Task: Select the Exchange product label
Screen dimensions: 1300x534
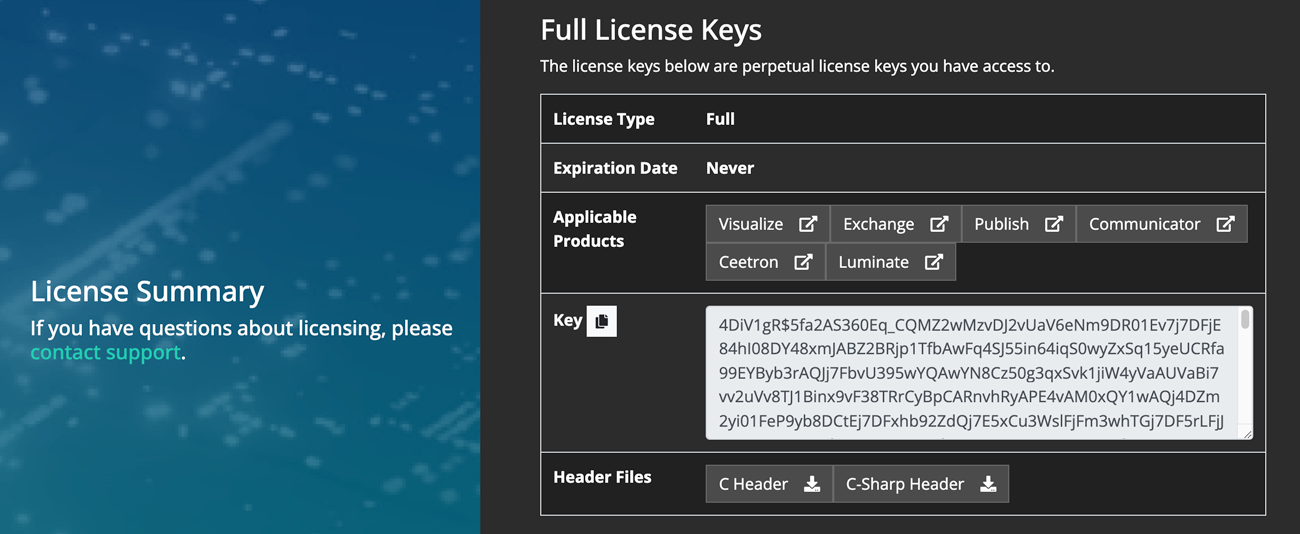Action: pyautogui.click(x=878, y=224)
